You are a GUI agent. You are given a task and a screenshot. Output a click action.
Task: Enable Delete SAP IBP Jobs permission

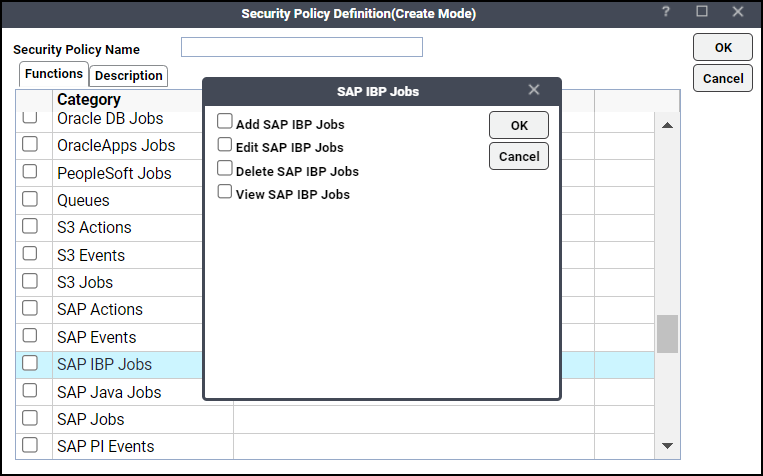pyautogui.click(x=224, y=168)
